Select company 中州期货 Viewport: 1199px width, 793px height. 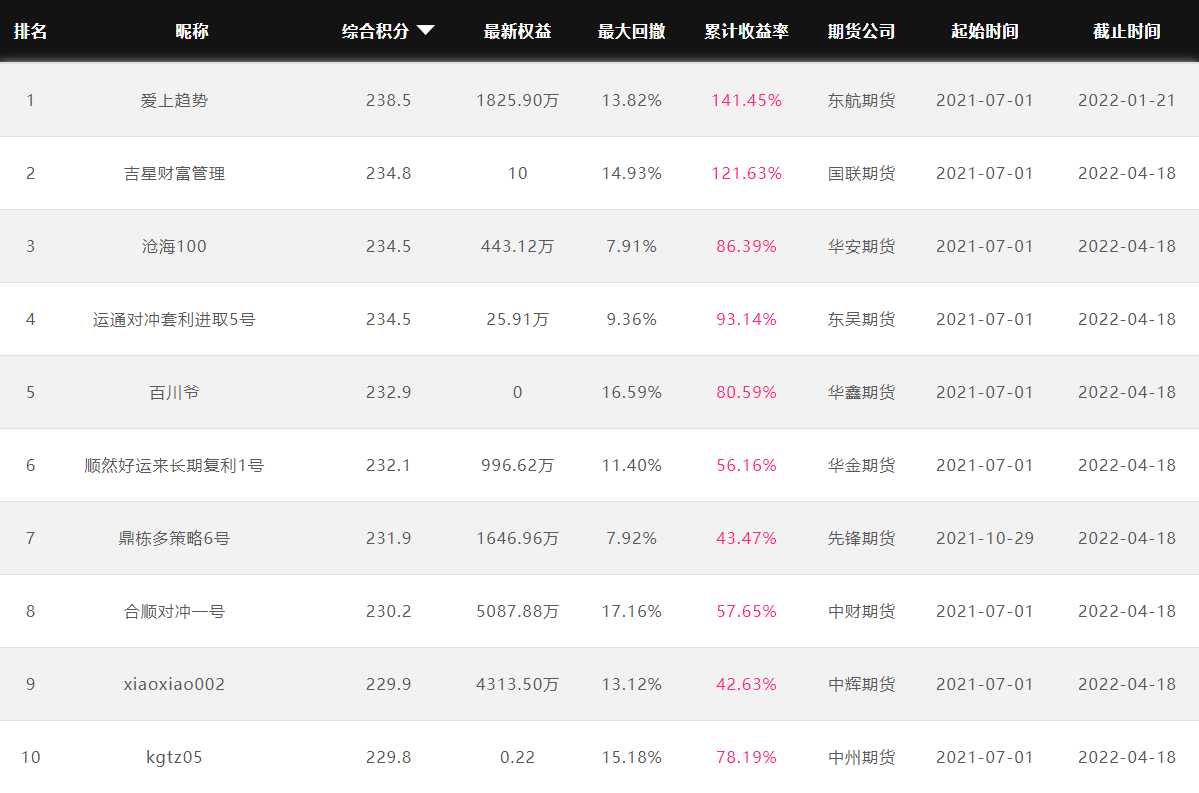862,758
